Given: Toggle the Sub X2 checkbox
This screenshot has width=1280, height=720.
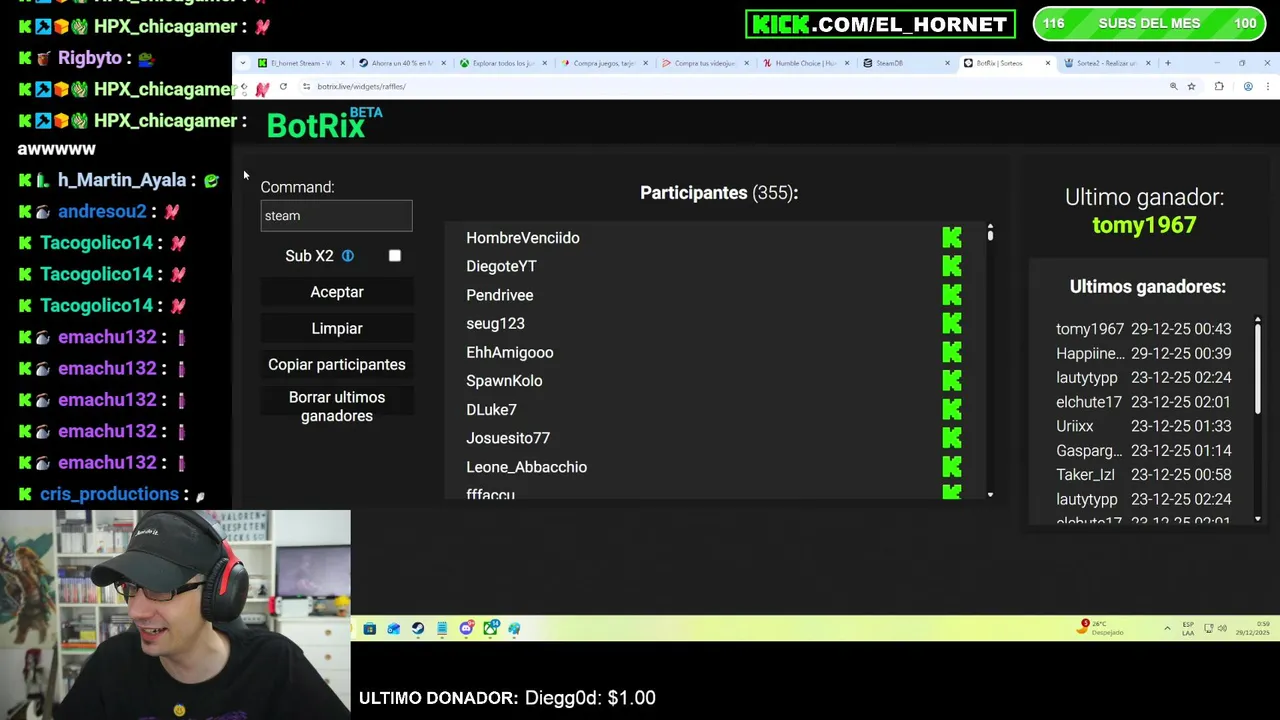Looking at the screenshot, I should point(395,256).
